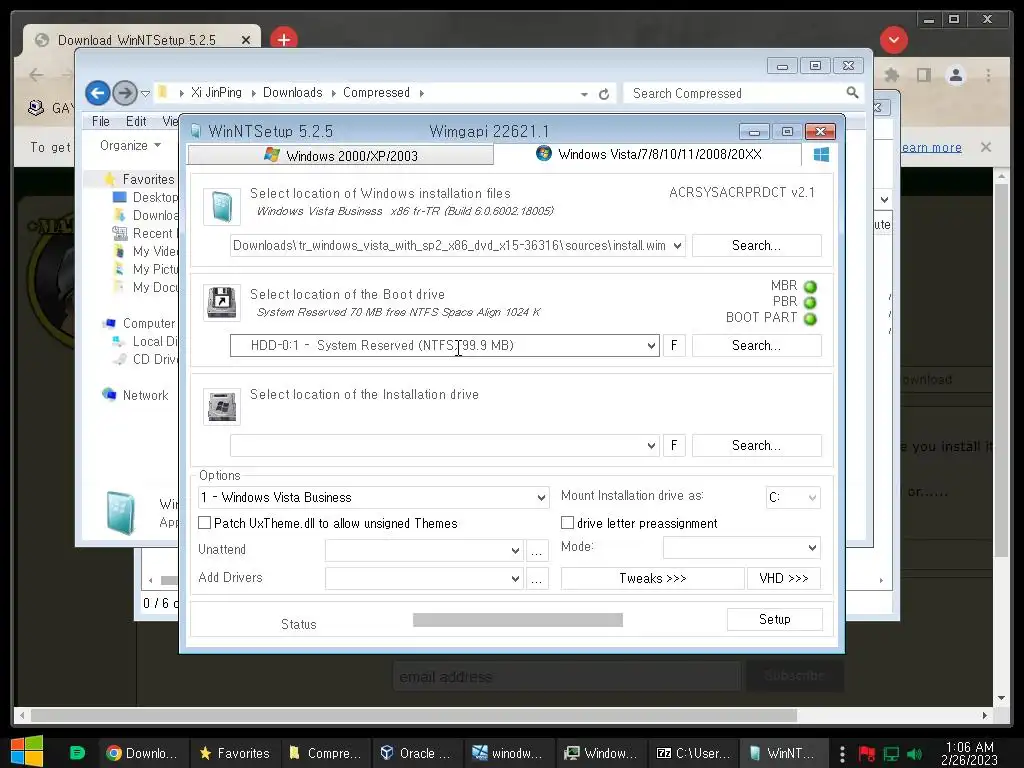Browse for Add Drivers ellipsis button
This screenshot has width=1024, height=768.
(536, 579)
